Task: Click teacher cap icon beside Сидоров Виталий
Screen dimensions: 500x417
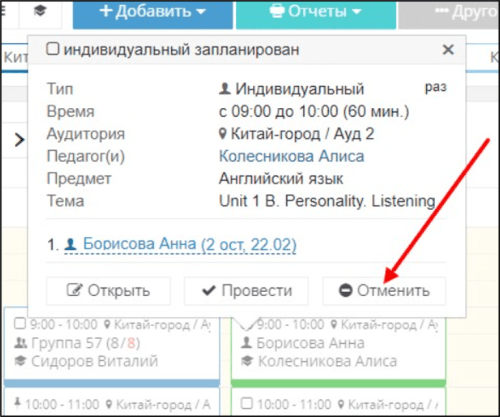Action: [20, 361]
